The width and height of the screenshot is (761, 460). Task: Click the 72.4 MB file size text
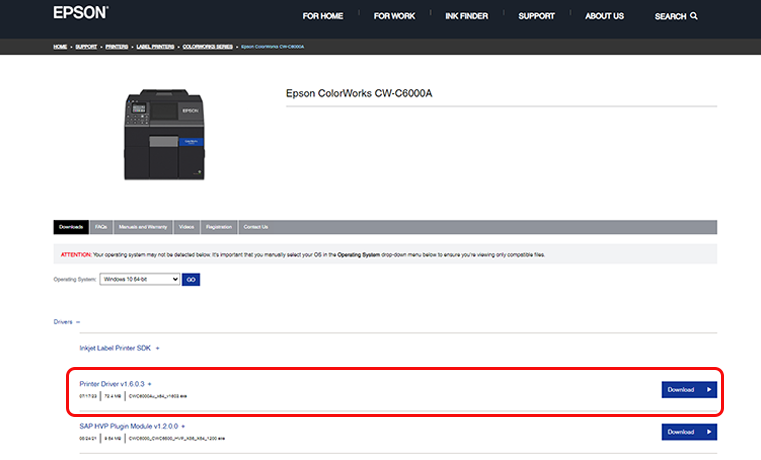(x=113, y=396)
